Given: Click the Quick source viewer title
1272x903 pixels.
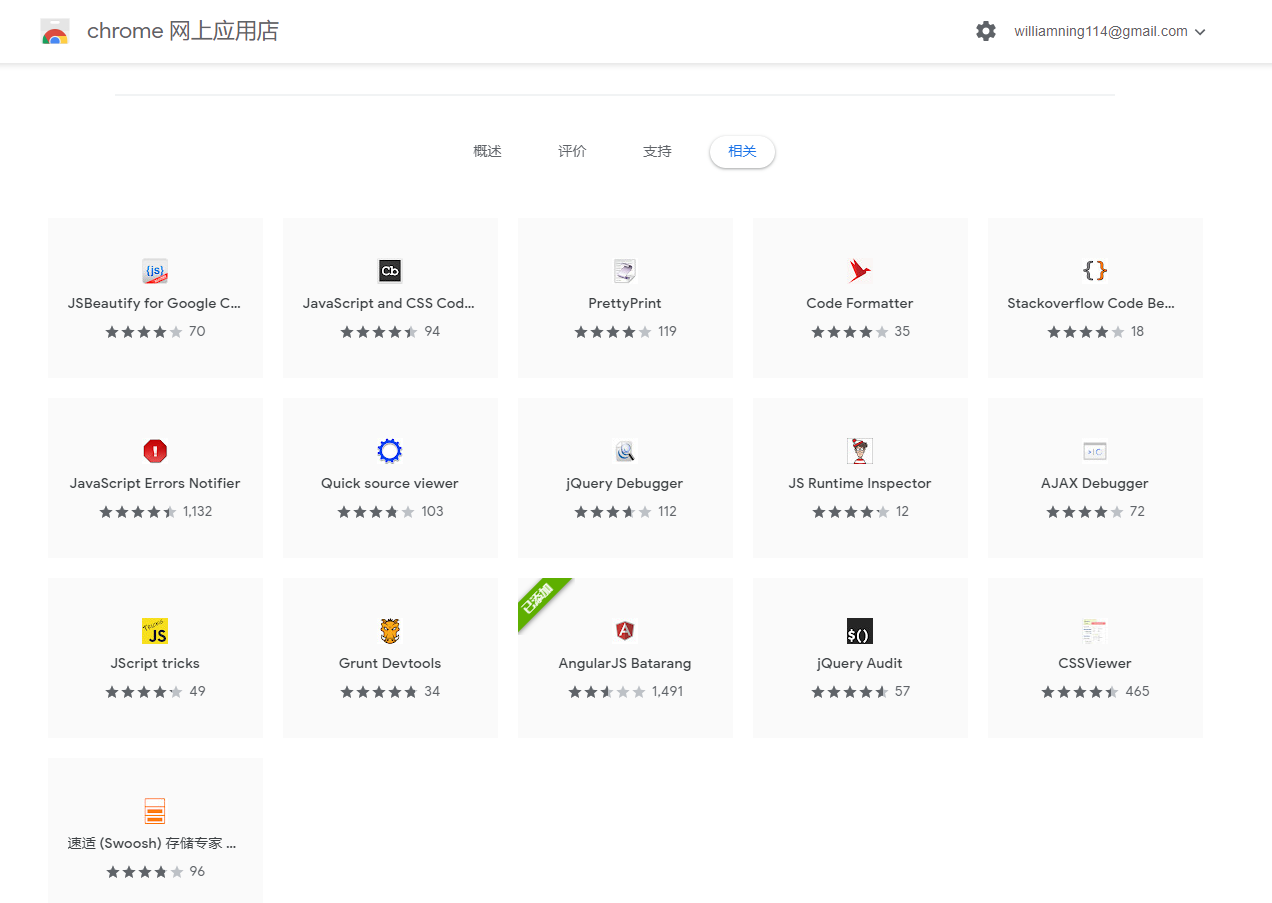Looking at the screenshot, I should coord(390,483).
